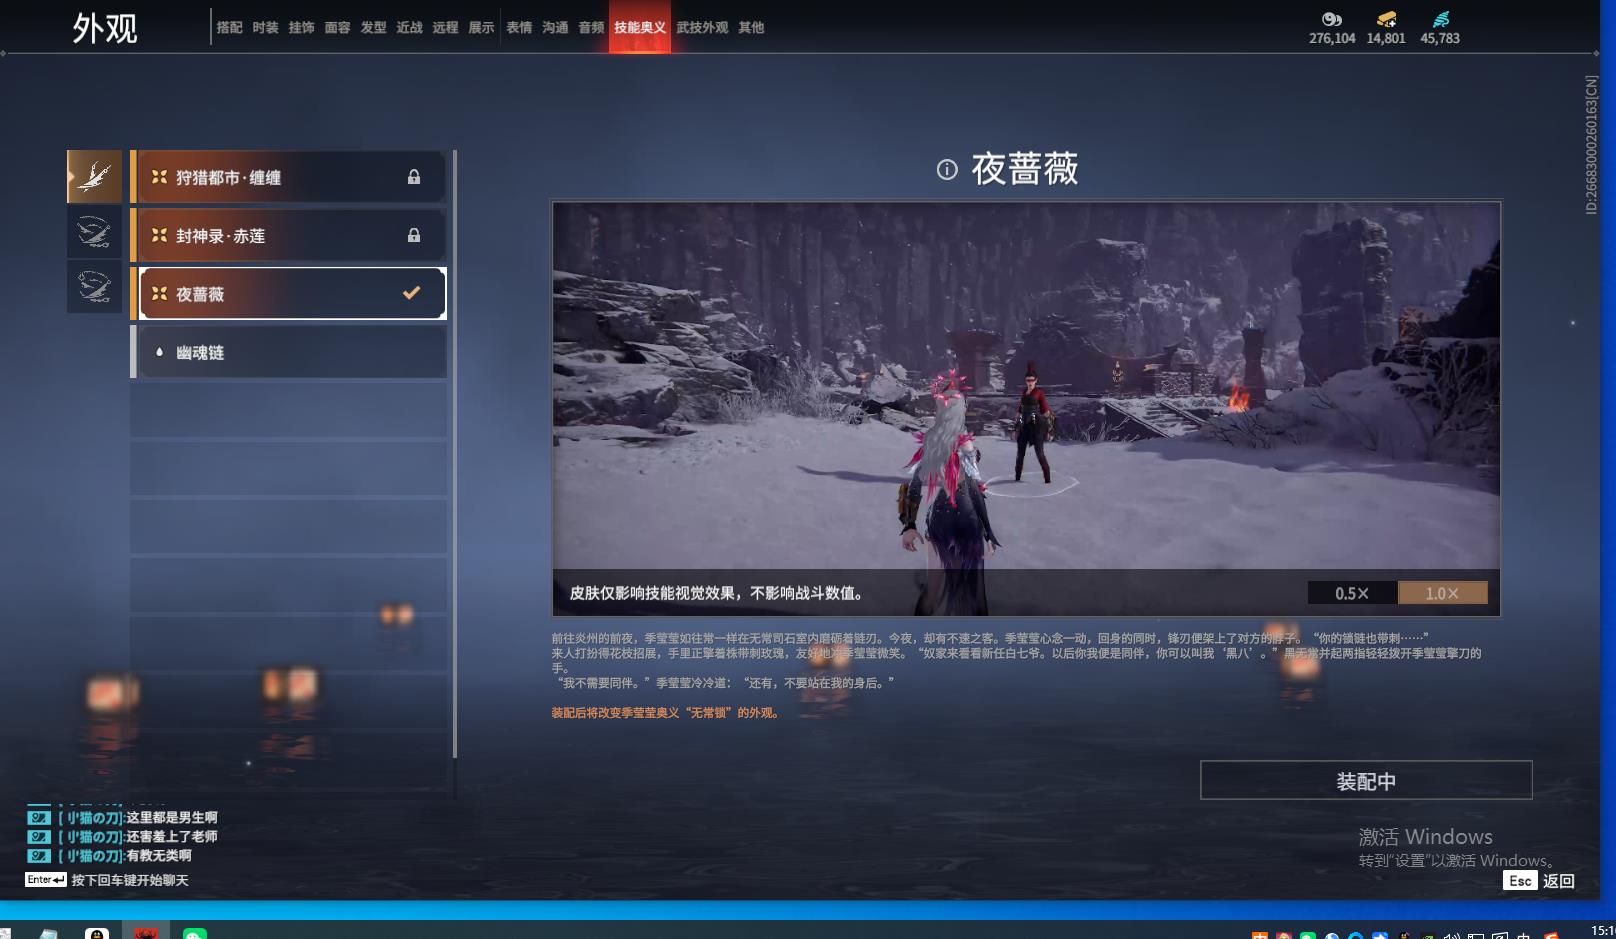
Task: Select the third skill icon in the left sidebar
Action: [95, 287]
